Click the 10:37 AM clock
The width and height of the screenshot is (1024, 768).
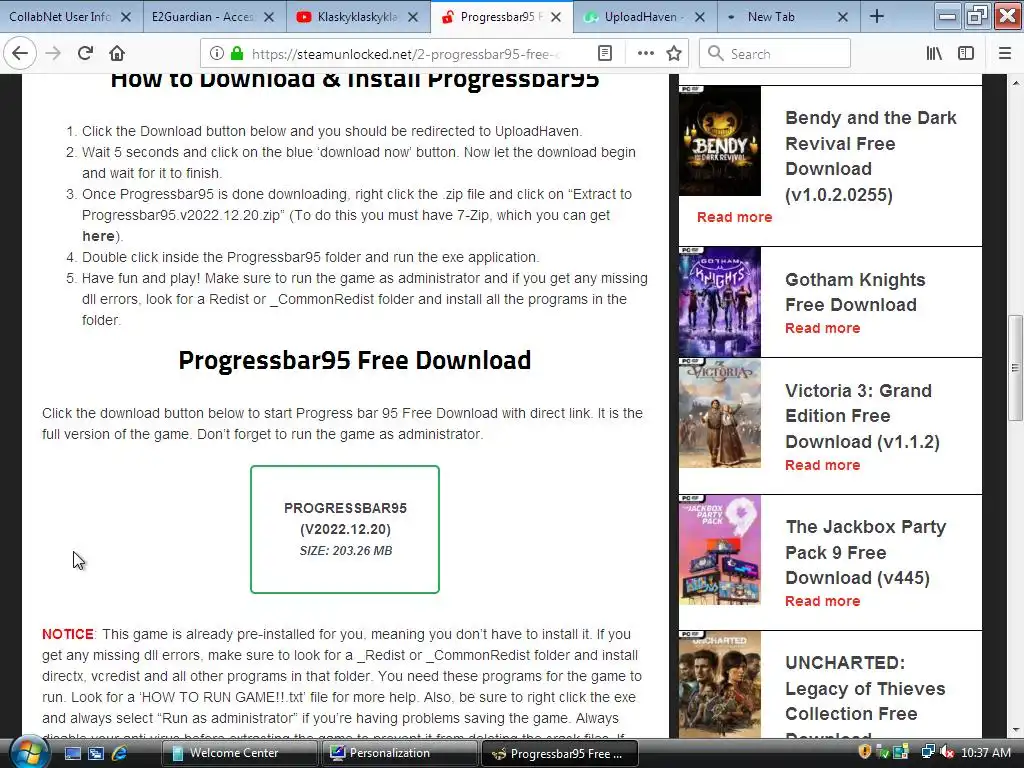pos(985,753)
